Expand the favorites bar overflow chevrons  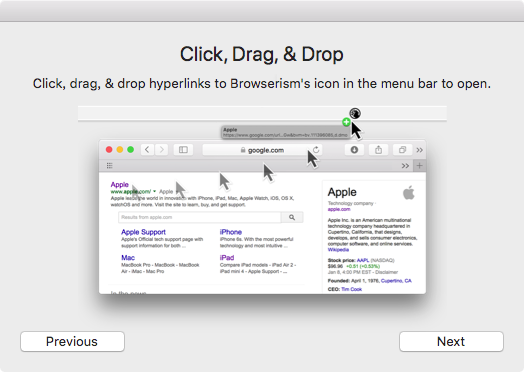tap(405, 166)
